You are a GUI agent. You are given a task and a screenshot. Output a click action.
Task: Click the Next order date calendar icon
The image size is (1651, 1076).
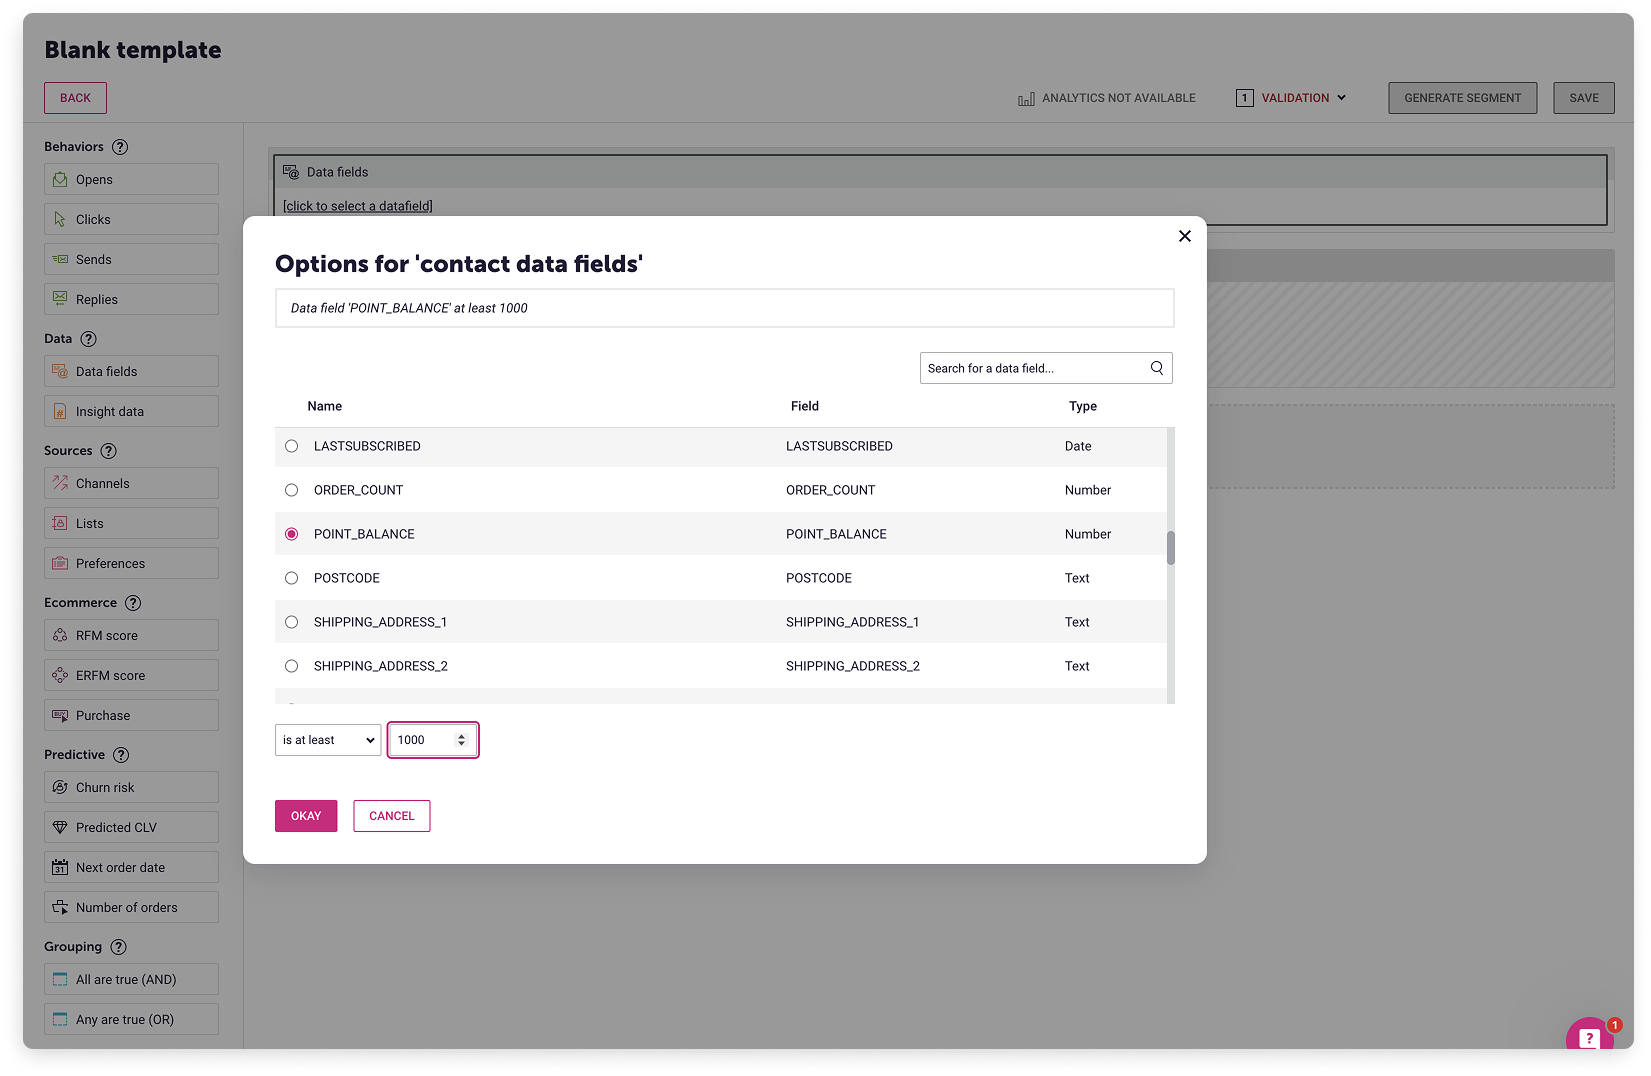pos(60,868)
